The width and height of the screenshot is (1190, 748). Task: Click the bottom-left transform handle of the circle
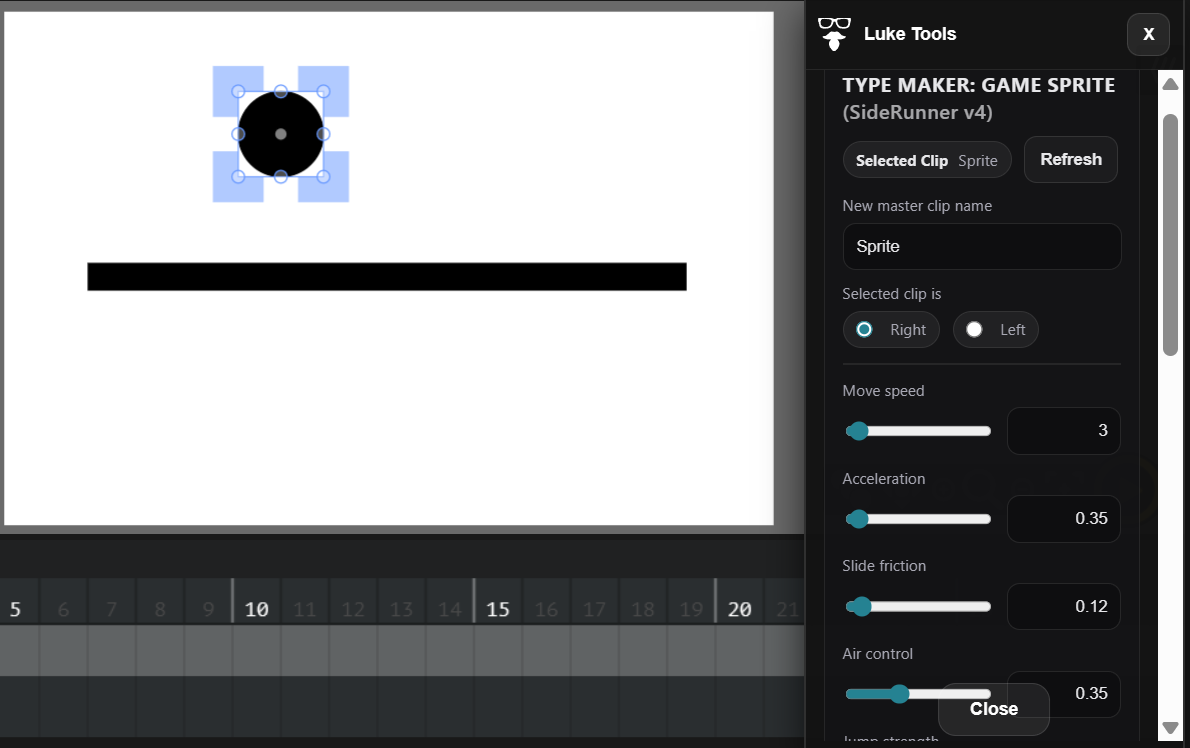point(238,177)
